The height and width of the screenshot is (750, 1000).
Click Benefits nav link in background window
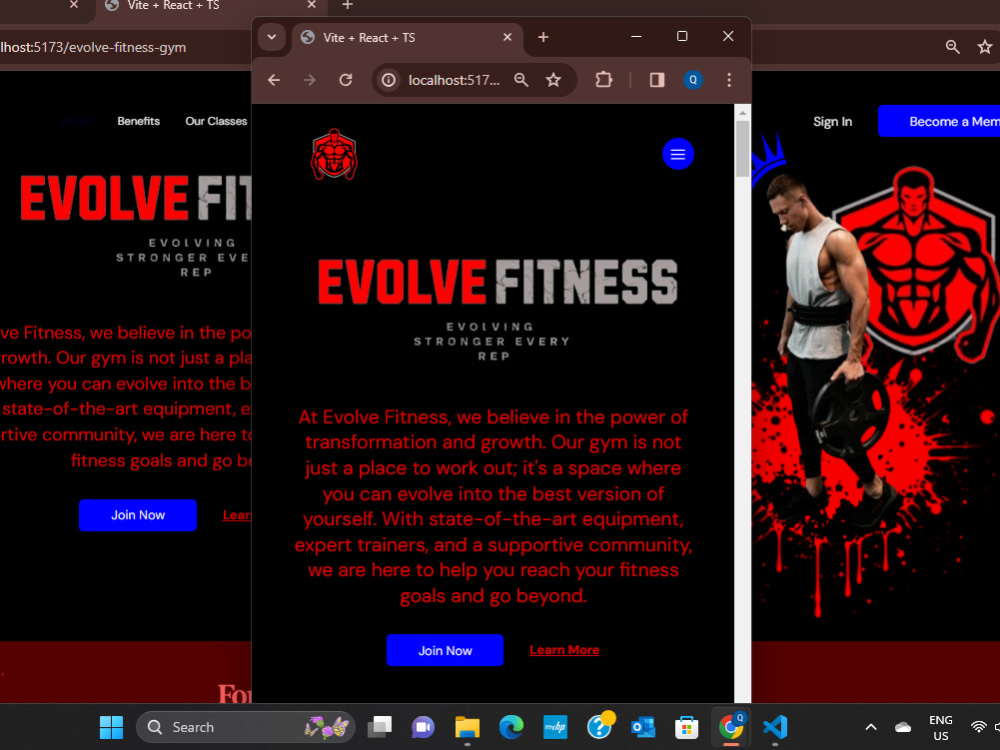(x=138, y=121)
